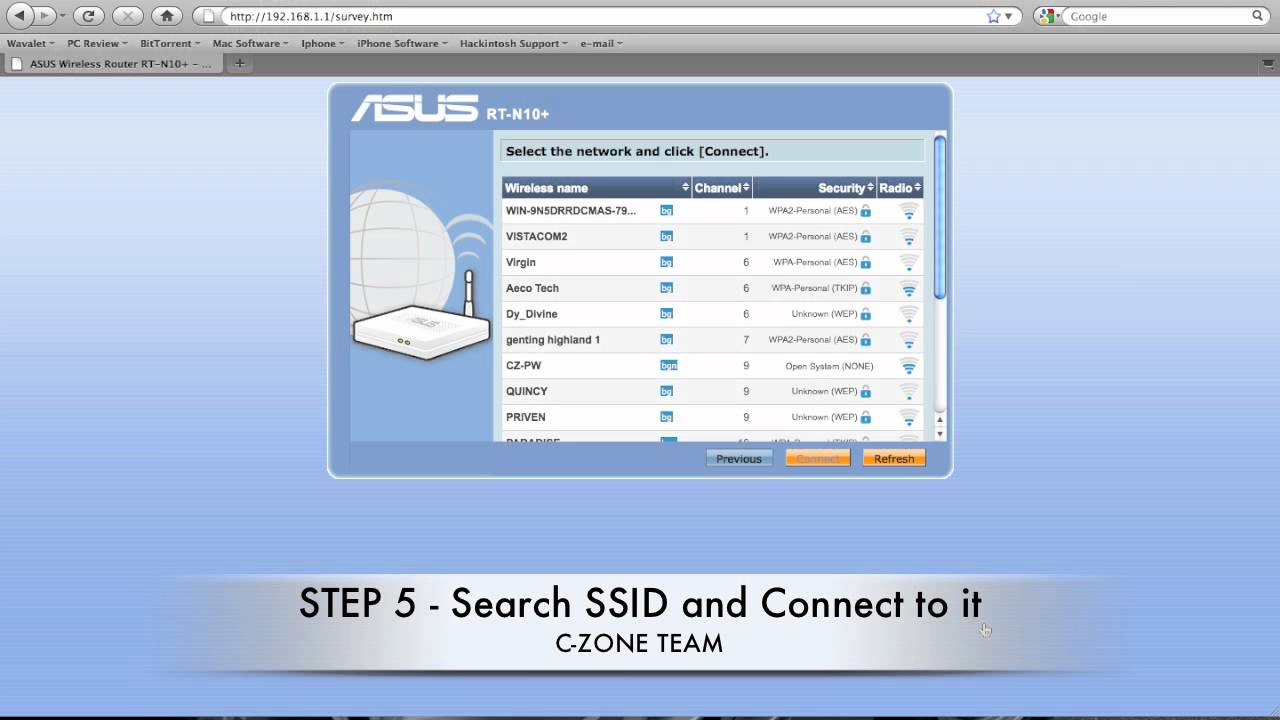Click the Refresh button
1280x720 pixels.
tap(894, 458)
